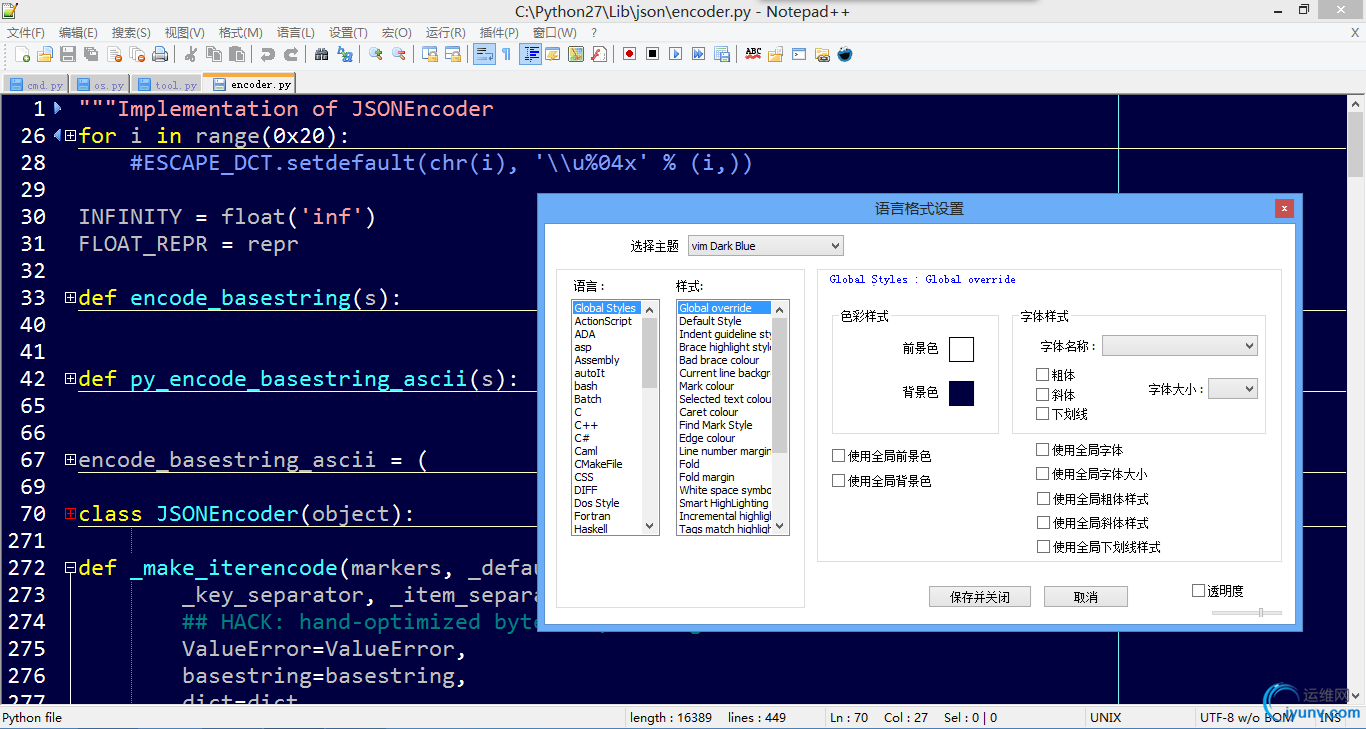Expand red fold marker at line 70
Viewport: 1366px width, 729px height.
click(70, 513)
